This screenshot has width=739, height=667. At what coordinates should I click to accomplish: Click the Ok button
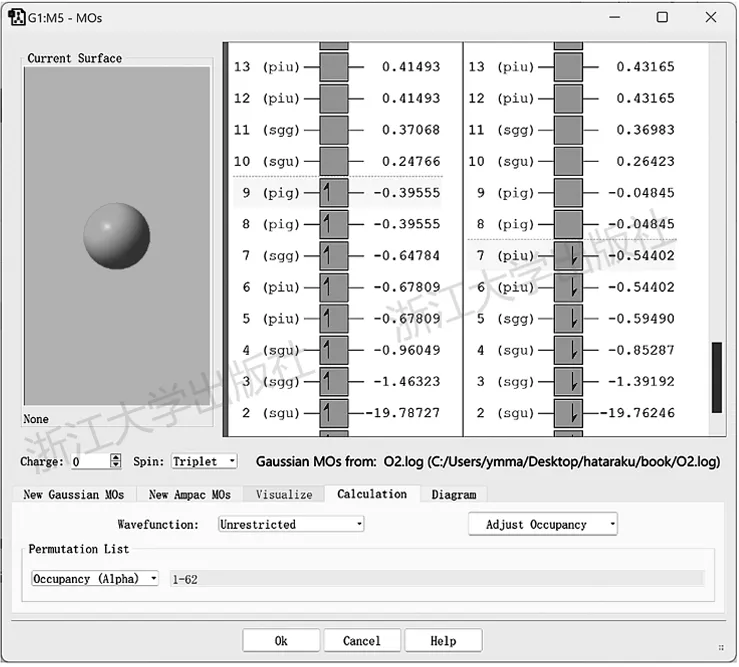pos(281,641)
